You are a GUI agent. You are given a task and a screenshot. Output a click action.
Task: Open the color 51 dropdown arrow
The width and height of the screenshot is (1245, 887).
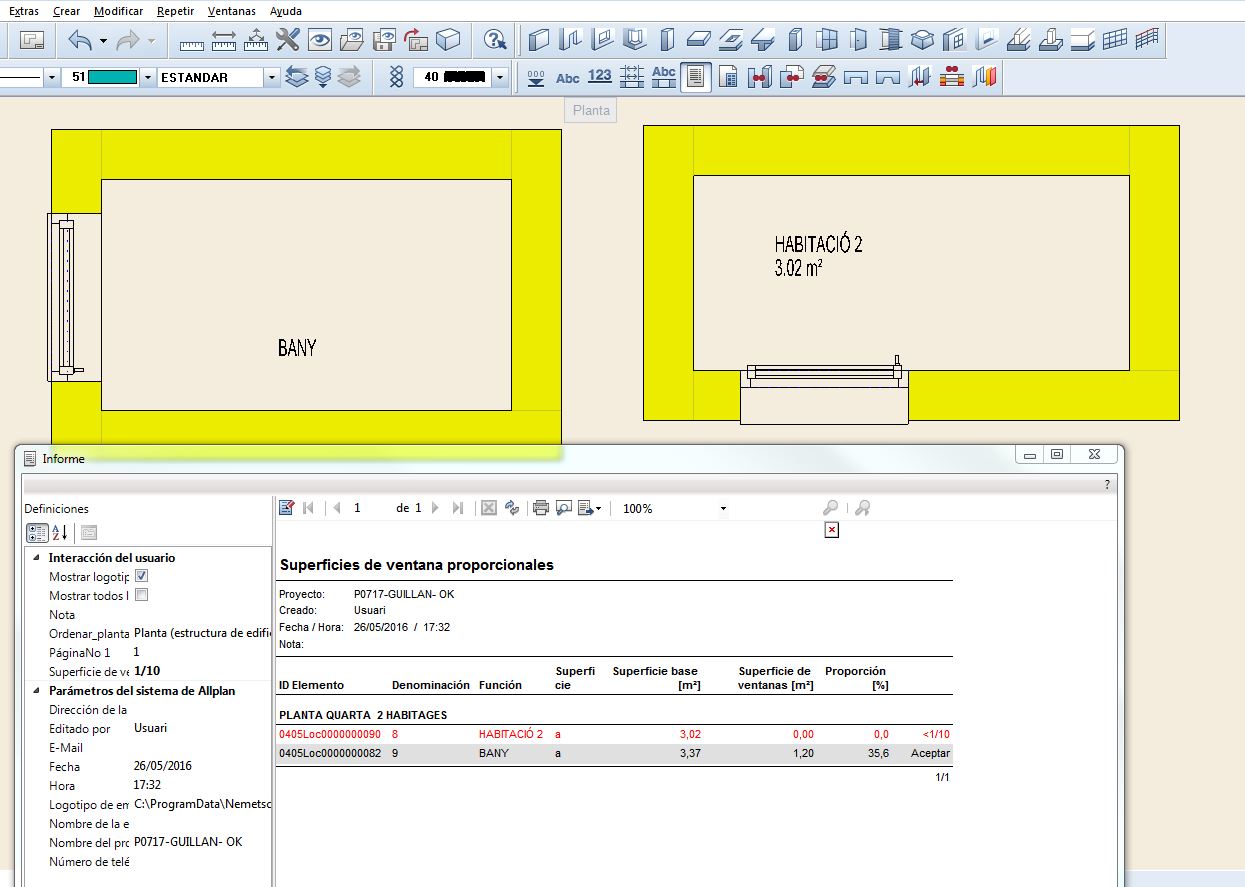point(148,77)
